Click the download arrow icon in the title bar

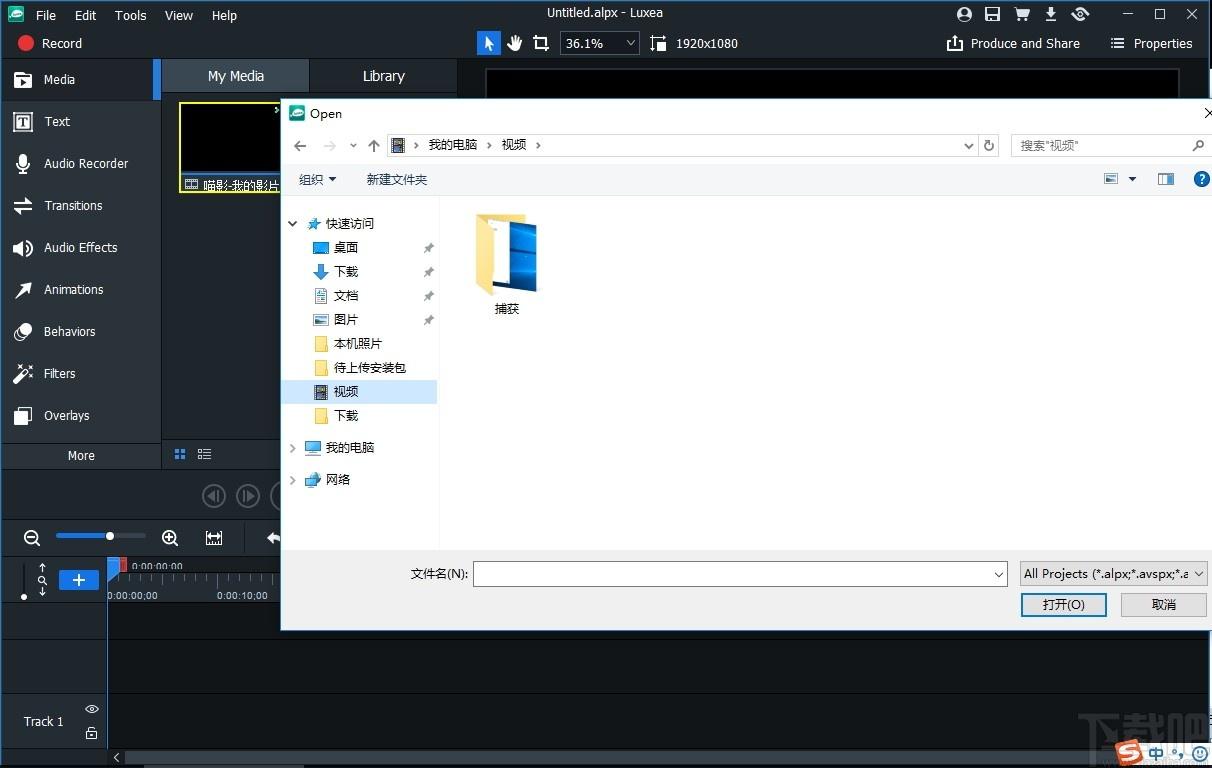pyautogui.click(x=1051, y=14)
